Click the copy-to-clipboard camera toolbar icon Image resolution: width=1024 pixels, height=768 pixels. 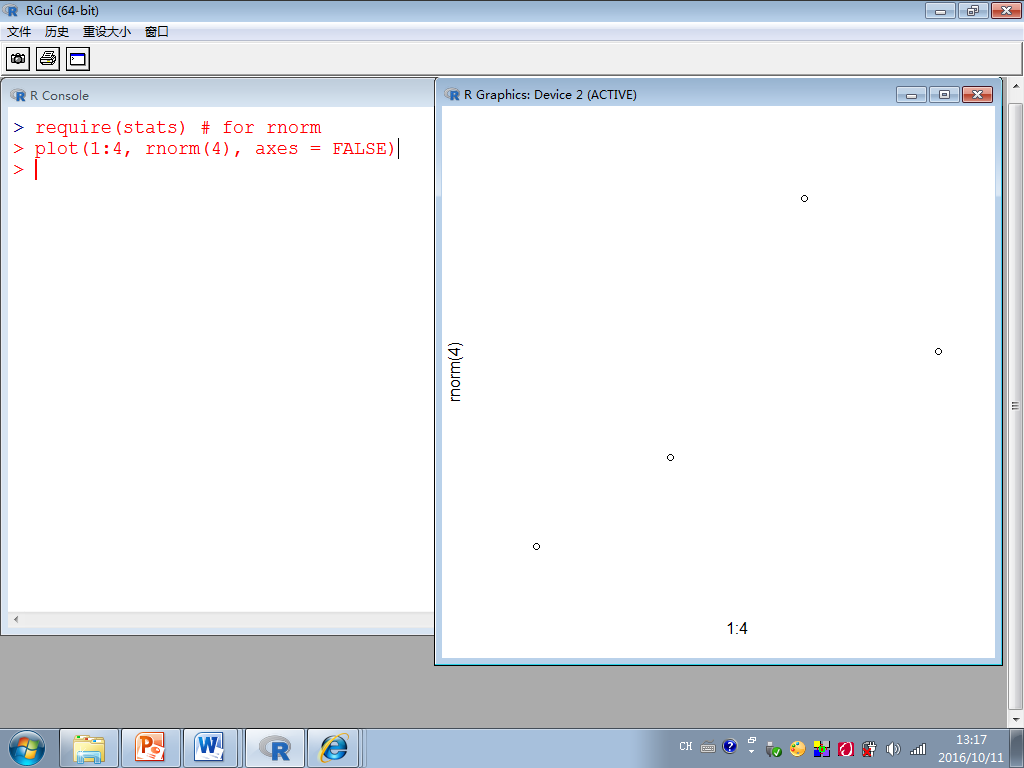pyautogui.click(x=18, y=59)
